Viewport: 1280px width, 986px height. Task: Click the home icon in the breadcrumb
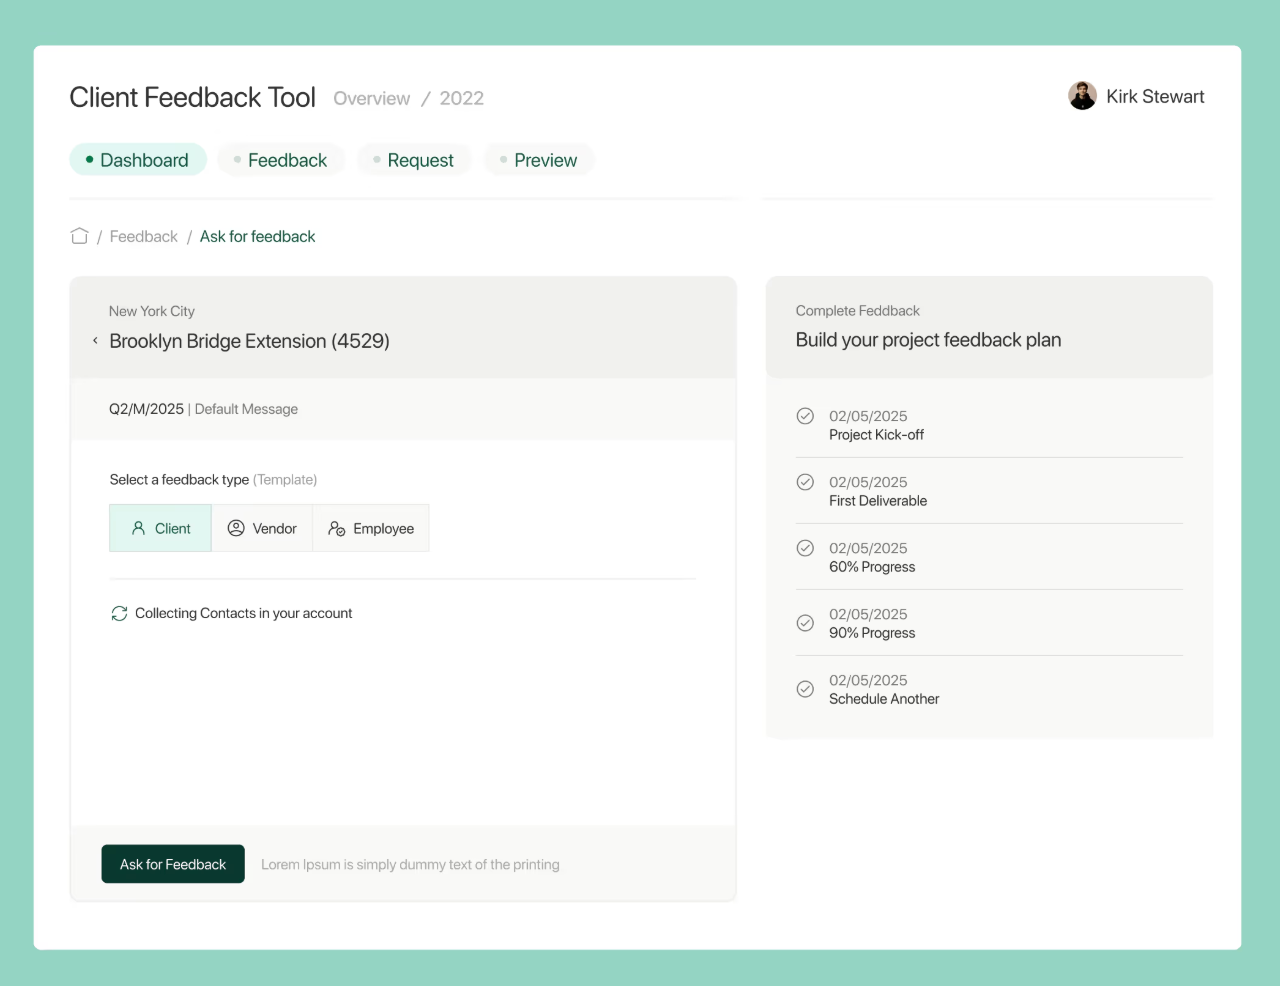tap(79, 236)
